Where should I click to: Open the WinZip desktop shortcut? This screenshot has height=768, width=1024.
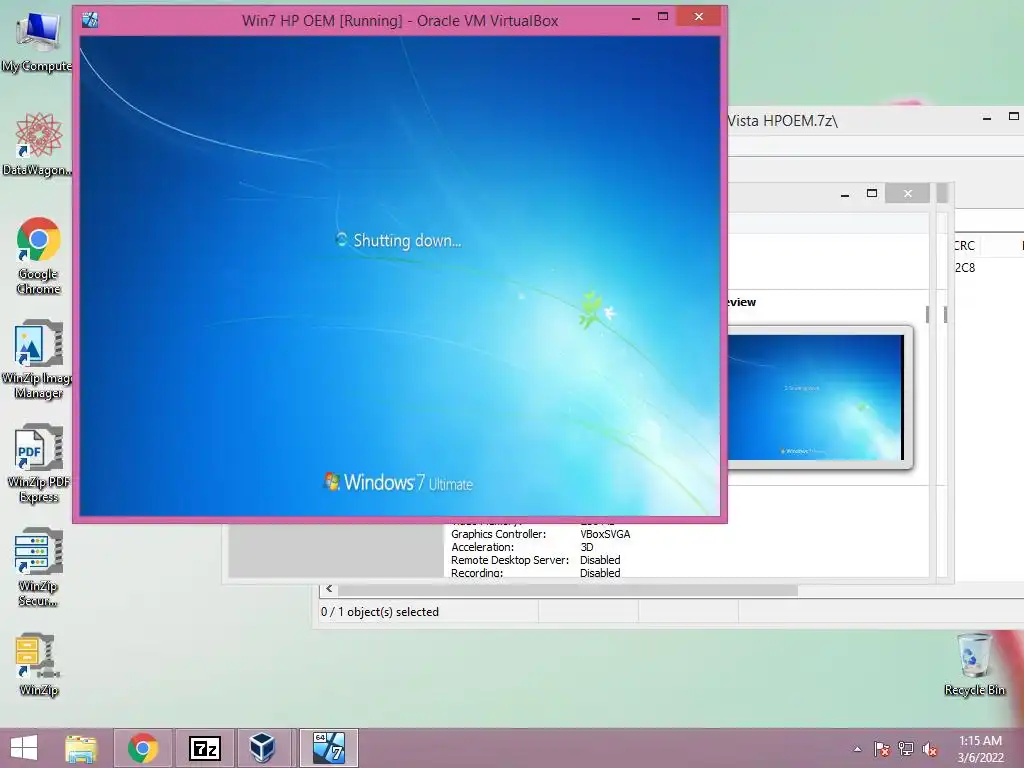pos(39,664)
